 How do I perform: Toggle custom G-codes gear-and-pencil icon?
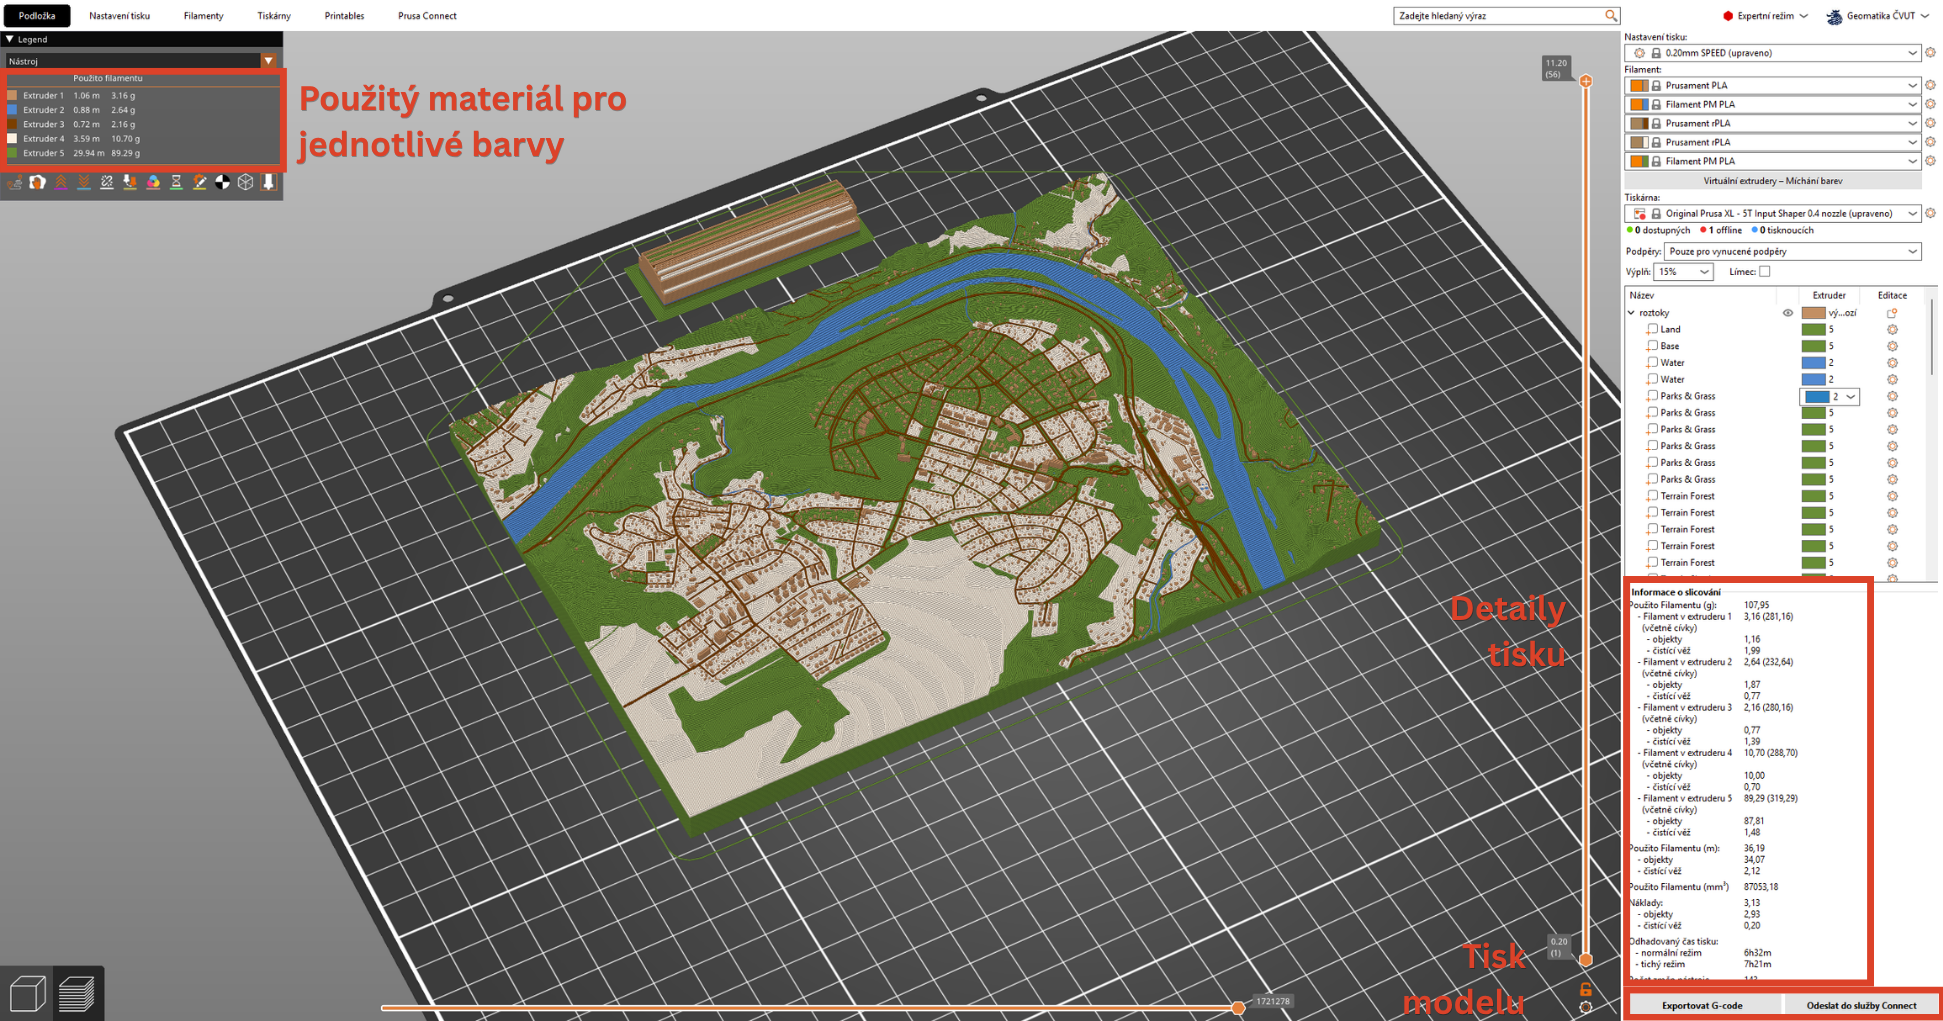(199, 182)
